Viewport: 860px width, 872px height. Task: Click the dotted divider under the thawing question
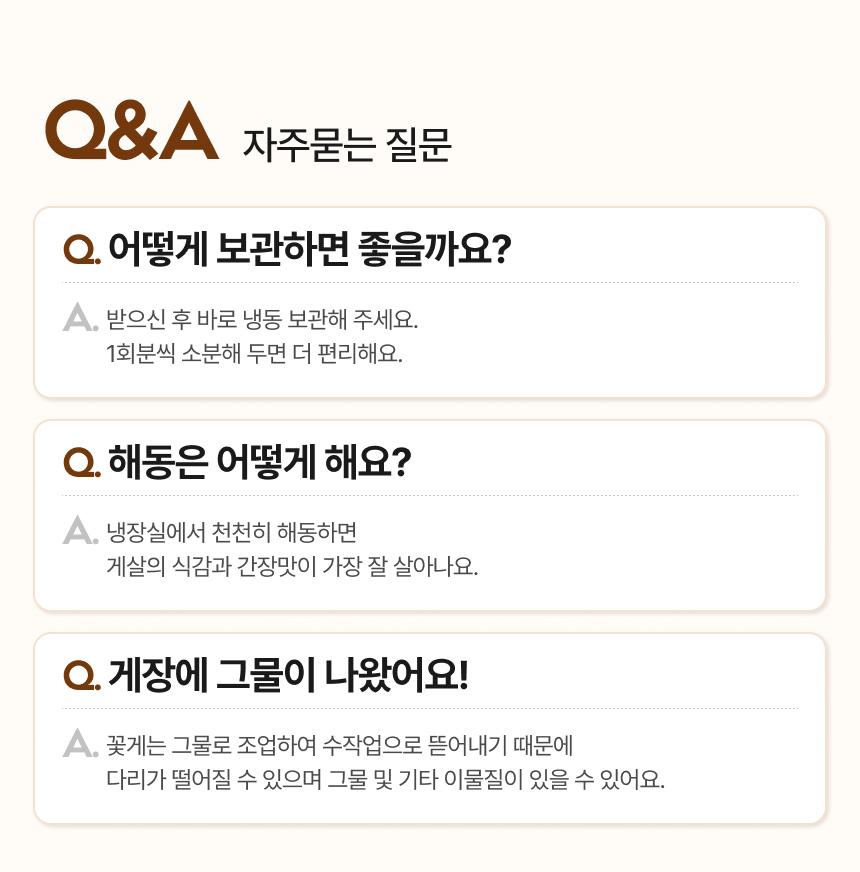click(x=430, y=496)
